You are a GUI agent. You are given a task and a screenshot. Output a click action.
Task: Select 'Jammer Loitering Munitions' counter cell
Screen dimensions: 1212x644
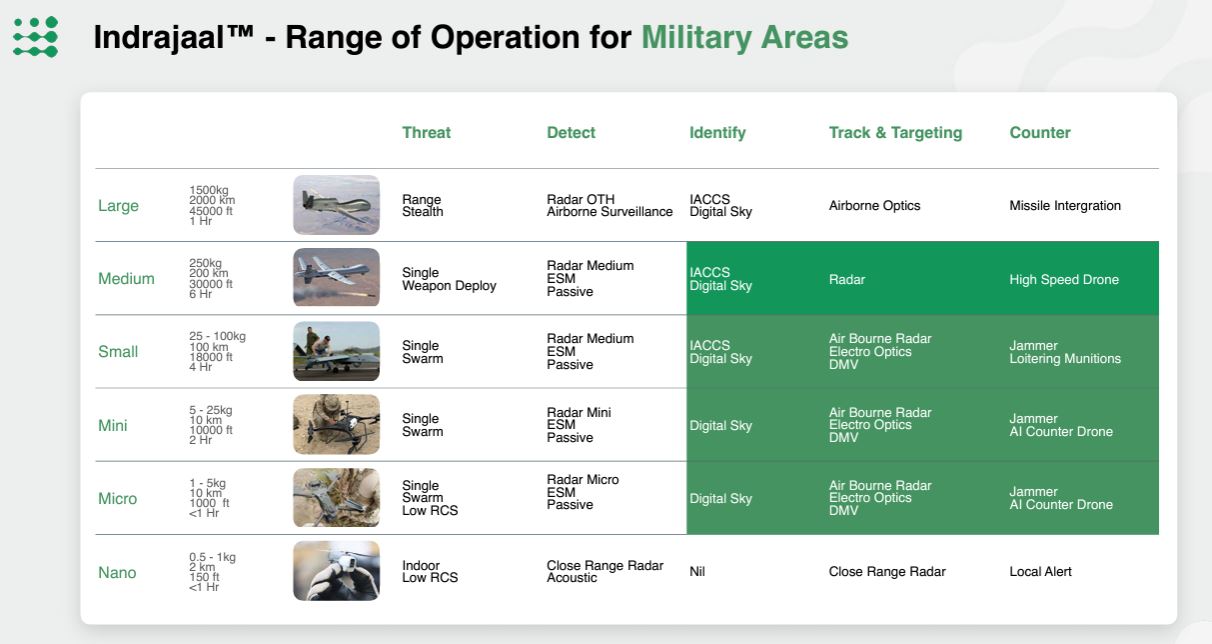(x=1065, y=352)
